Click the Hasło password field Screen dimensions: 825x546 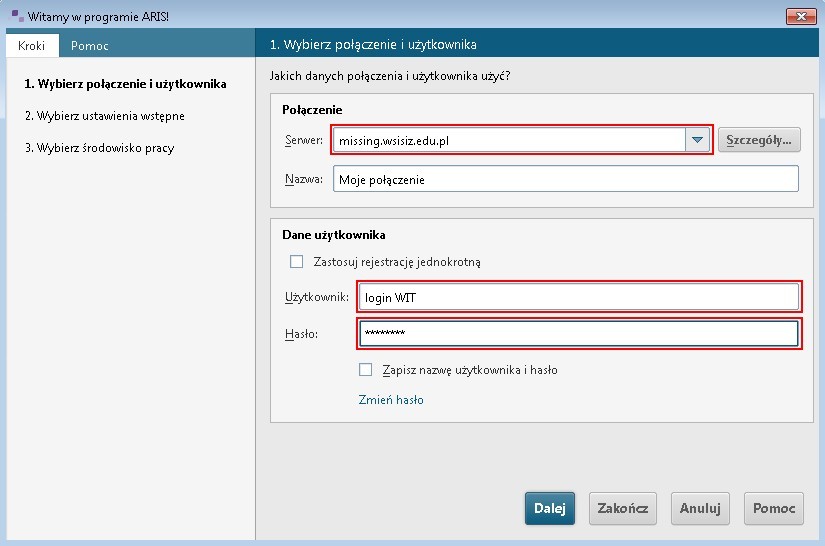(x=579, y=333)
